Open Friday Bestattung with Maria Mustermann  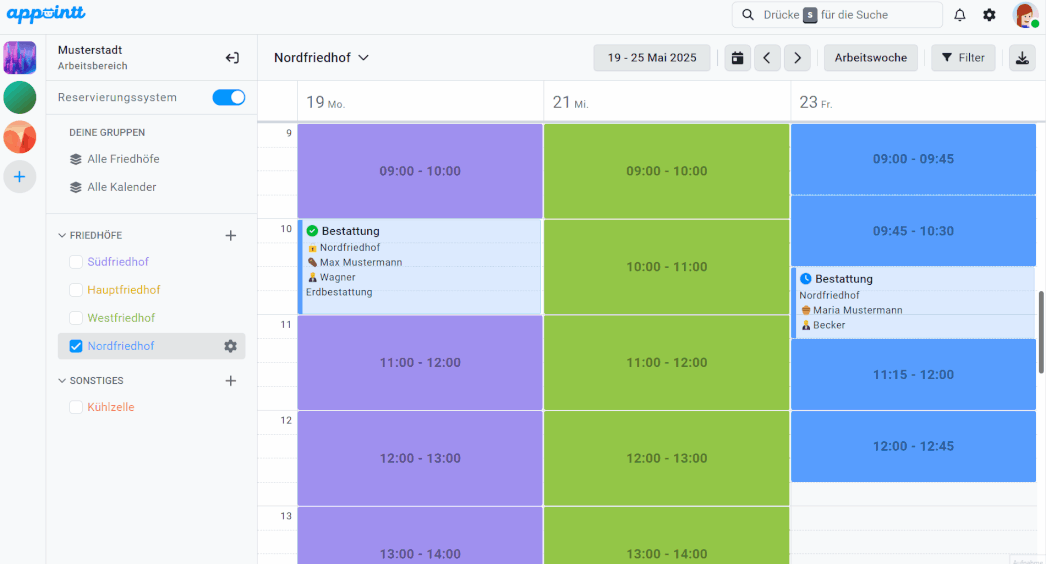click(x=913, y=302)
